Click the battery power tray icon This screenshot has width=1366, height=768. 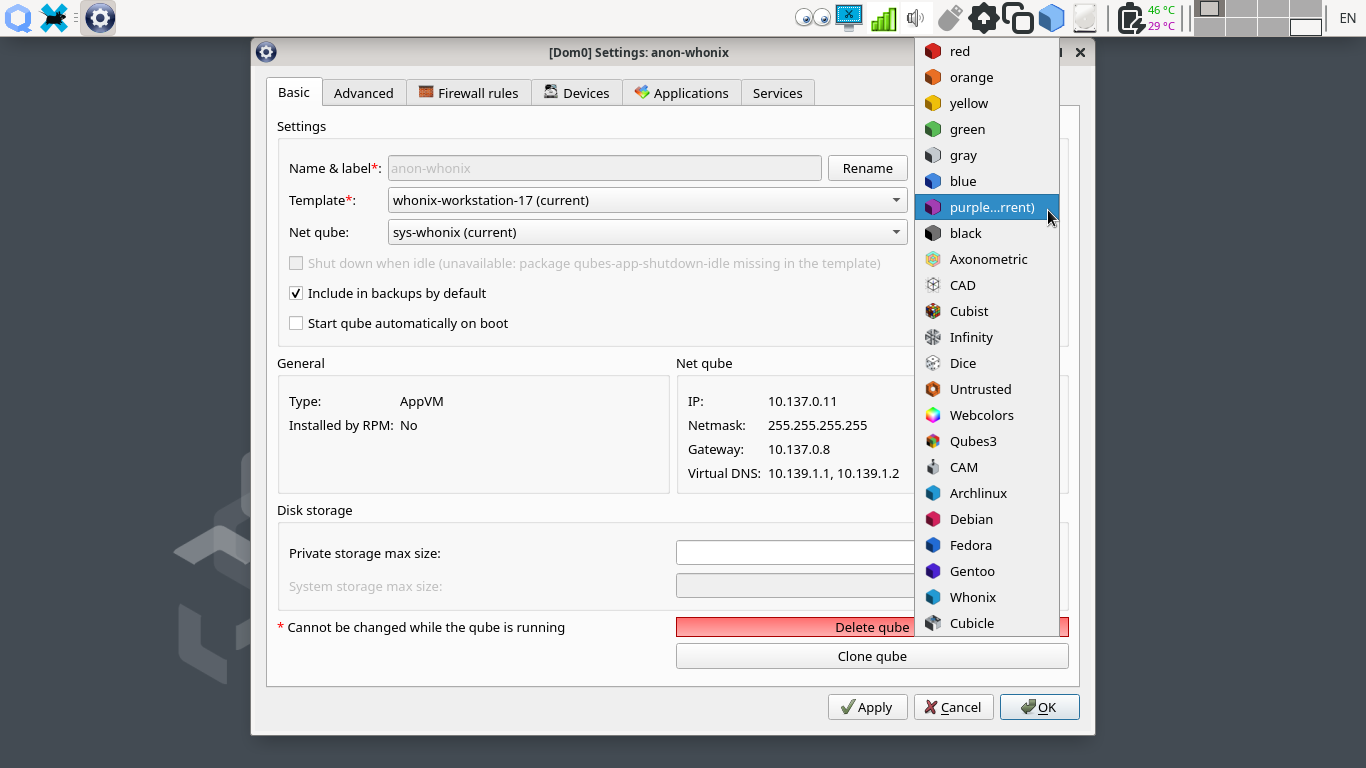point(1130,18)
